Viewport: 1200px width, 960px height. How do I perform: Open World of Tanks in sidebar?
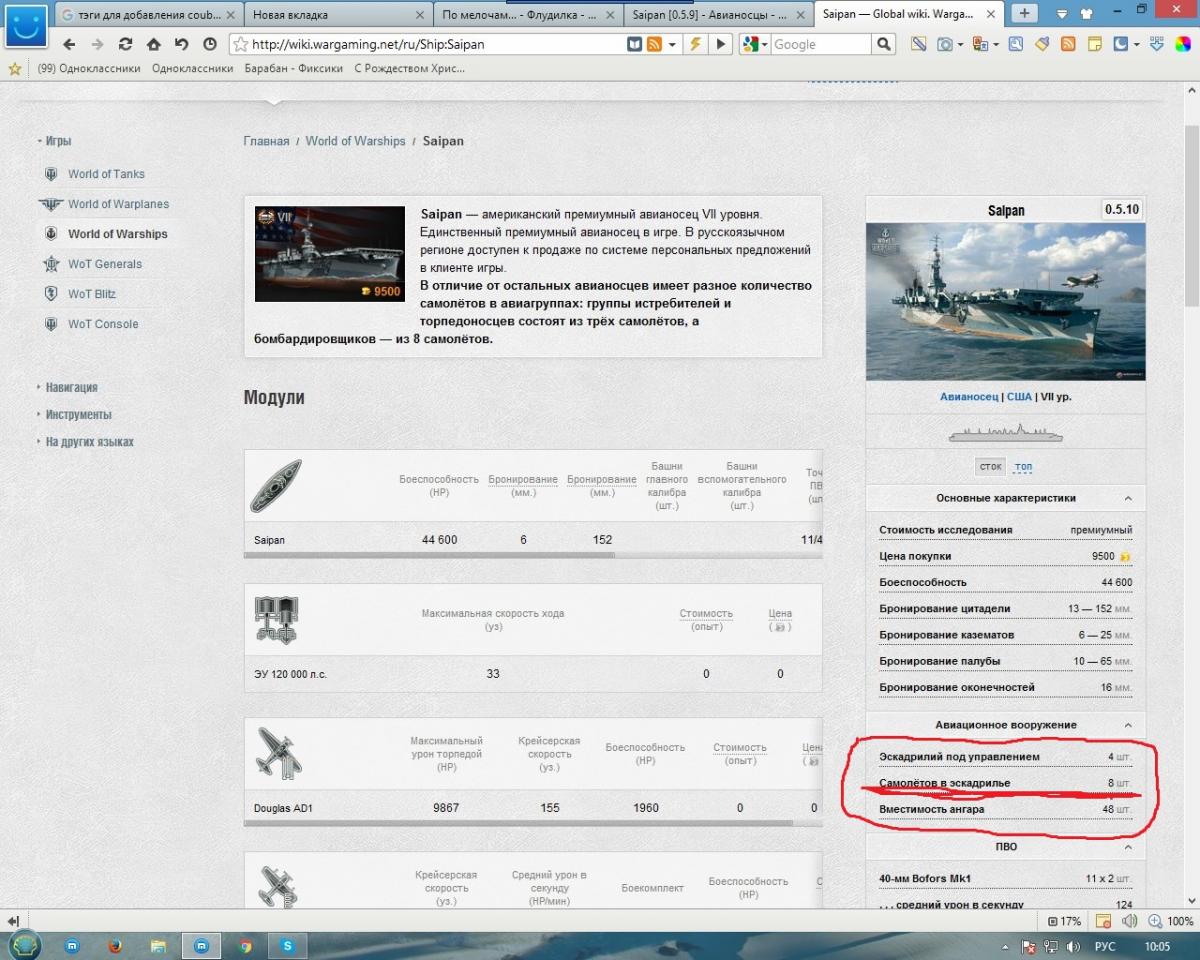pyautogui.click(x=106, y=174)
